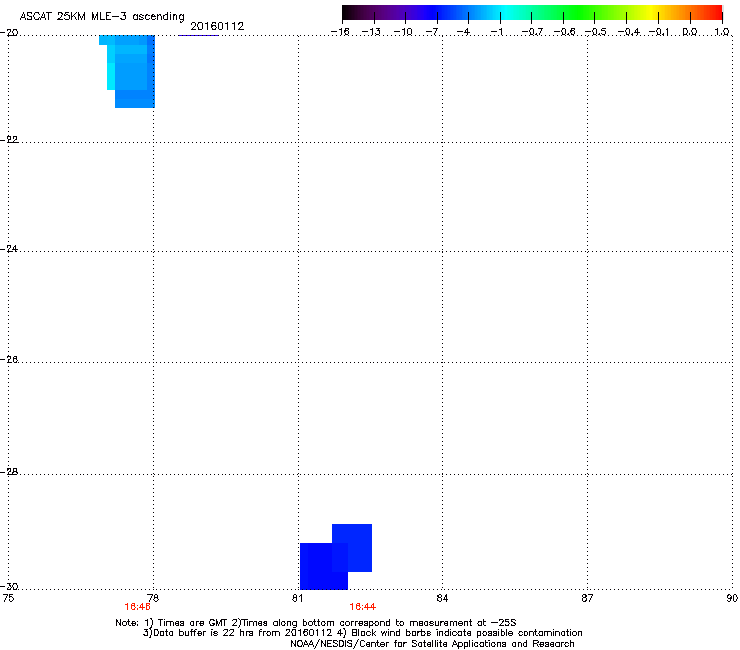Image resolution: width=740 pixels, height=650 pixels.
Task: Click the color bar label -0.1
Action: [659, 32]
